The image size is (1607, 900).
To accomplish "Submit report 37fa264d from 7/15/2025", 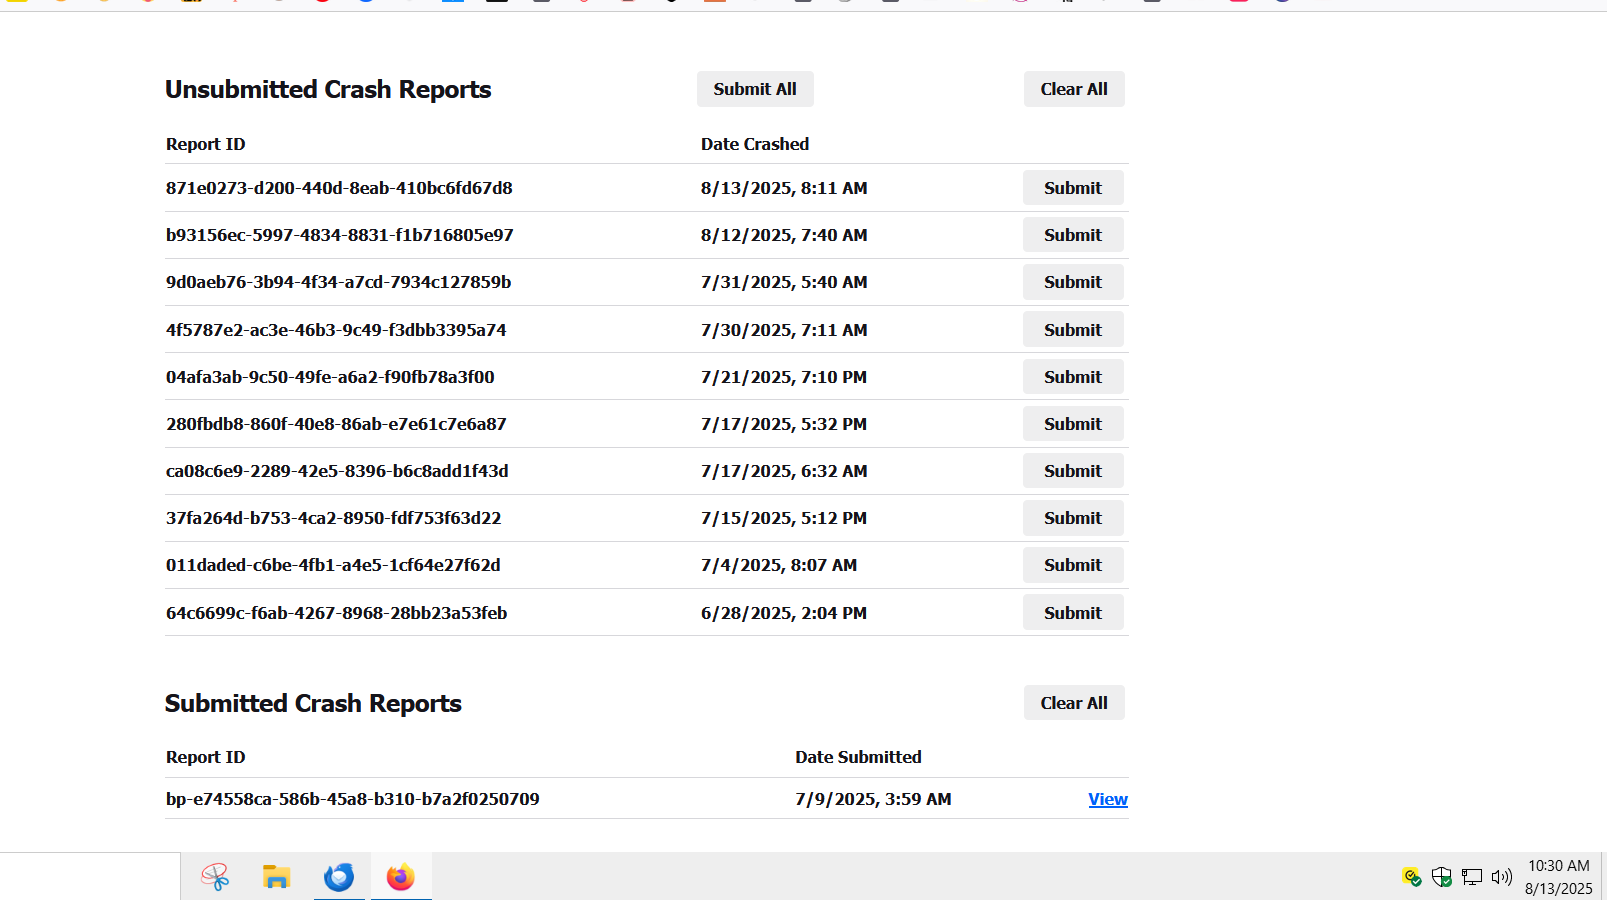I will pyautogui.click(x=1072, y=518).
